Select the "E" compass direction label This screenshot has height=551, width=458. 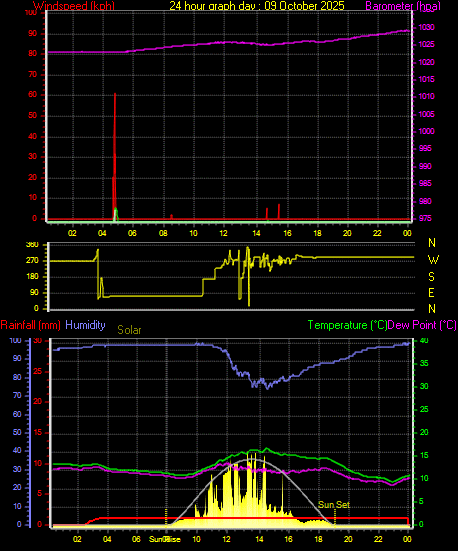pos(431,293)
